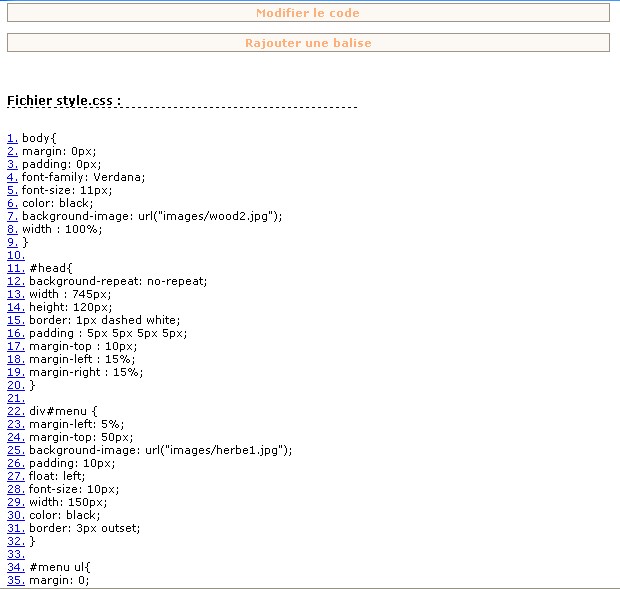This screenshot has height=589, width=620.
Task: Open line number 8 link for width 100%
Action: [x=12, y=229]
